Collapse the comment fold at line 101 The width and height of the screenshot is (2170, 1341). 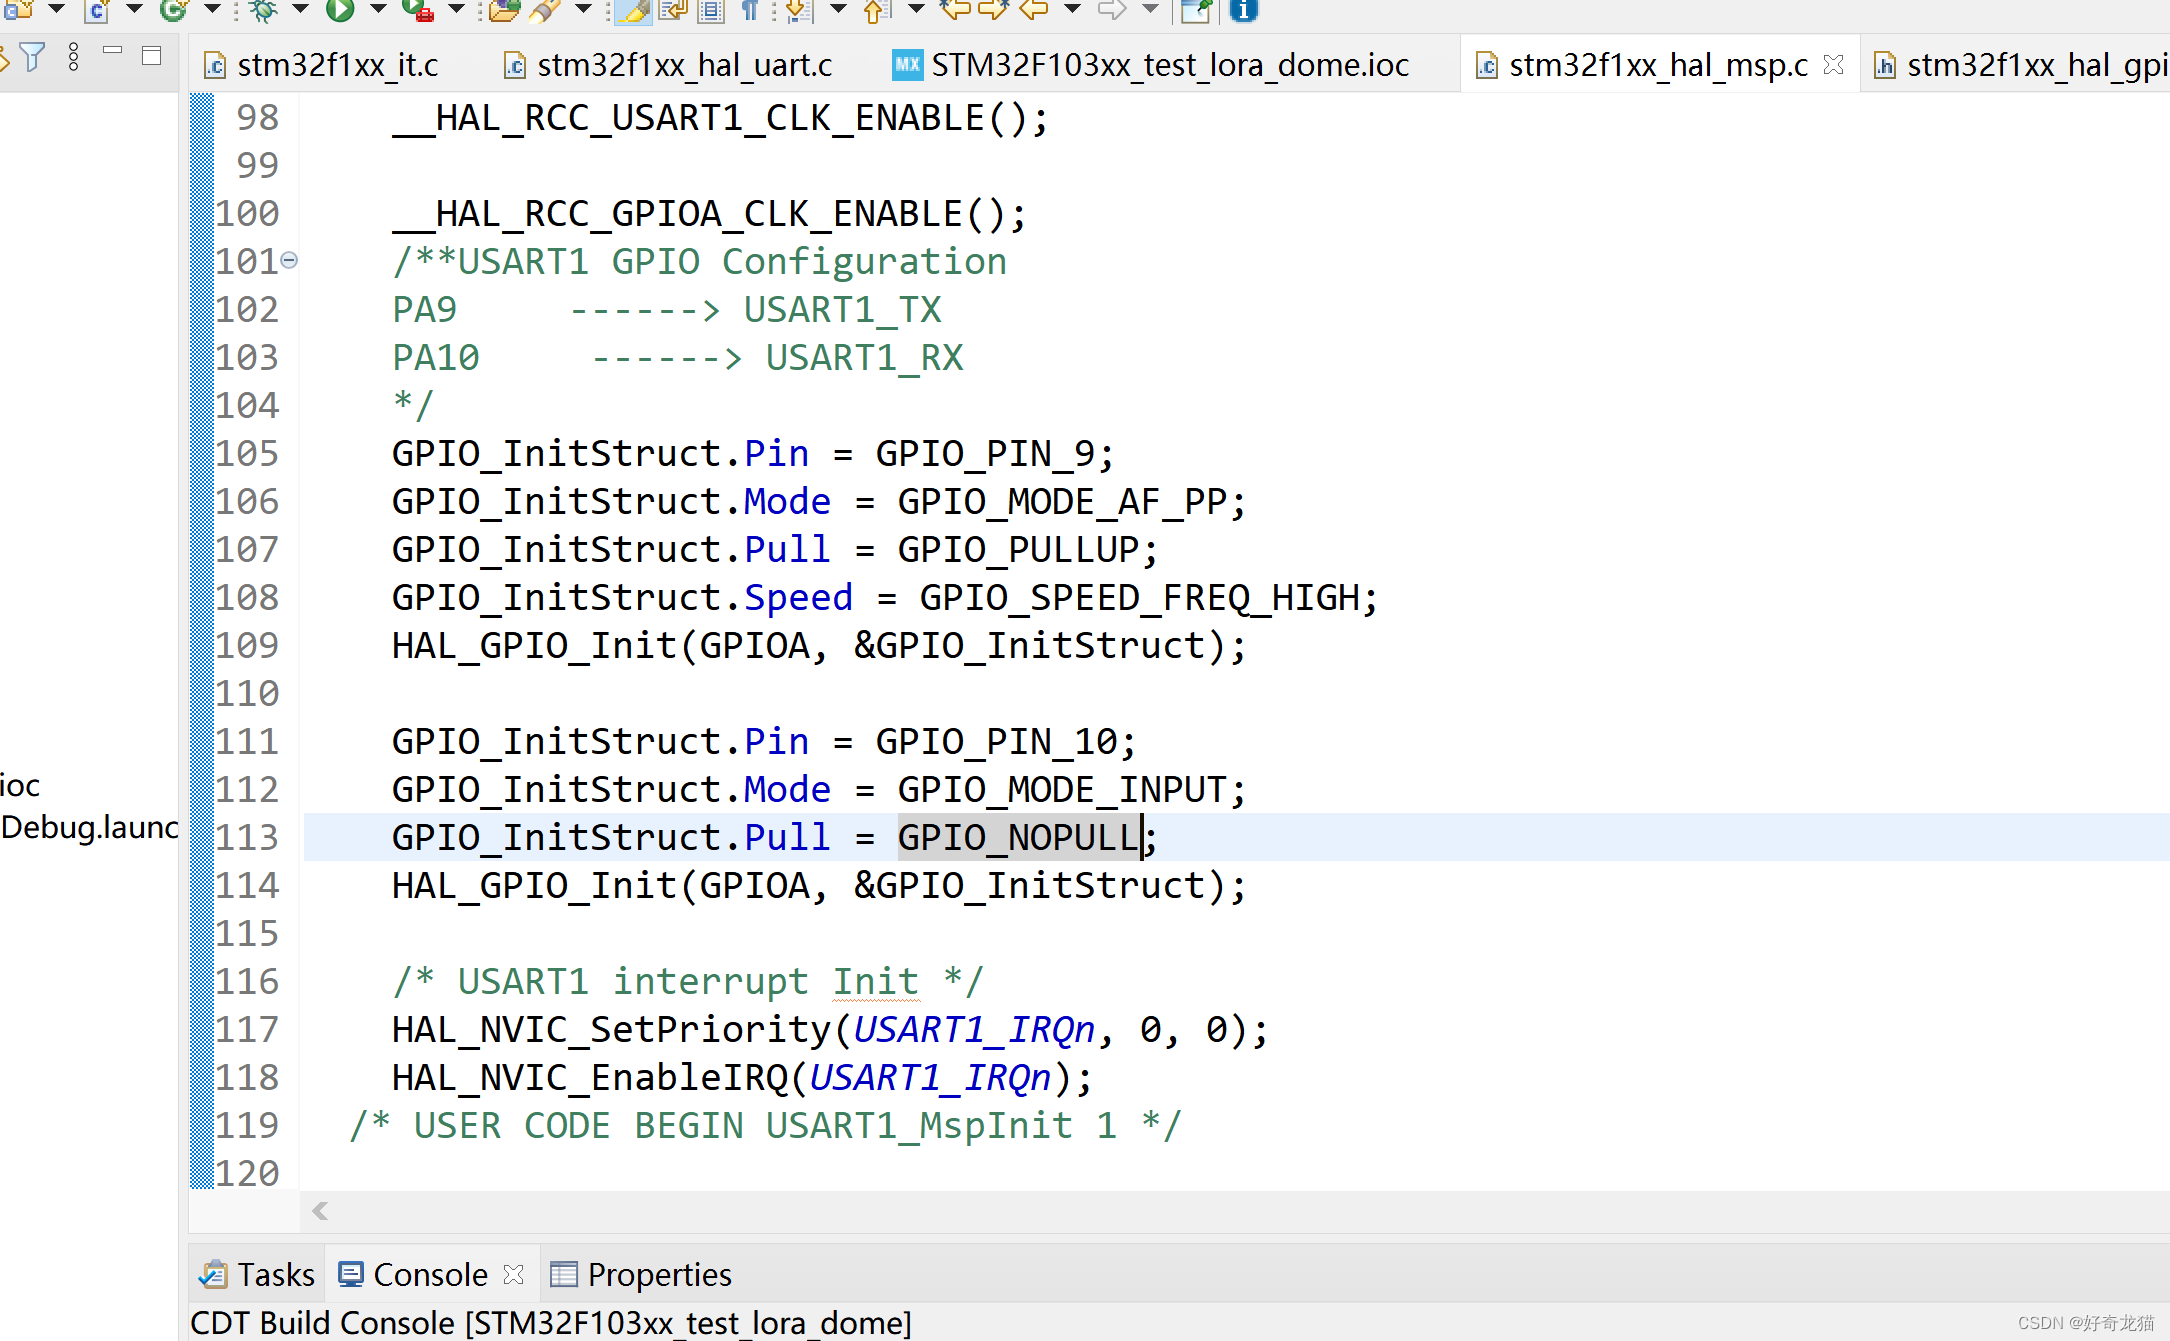(289, 260)
